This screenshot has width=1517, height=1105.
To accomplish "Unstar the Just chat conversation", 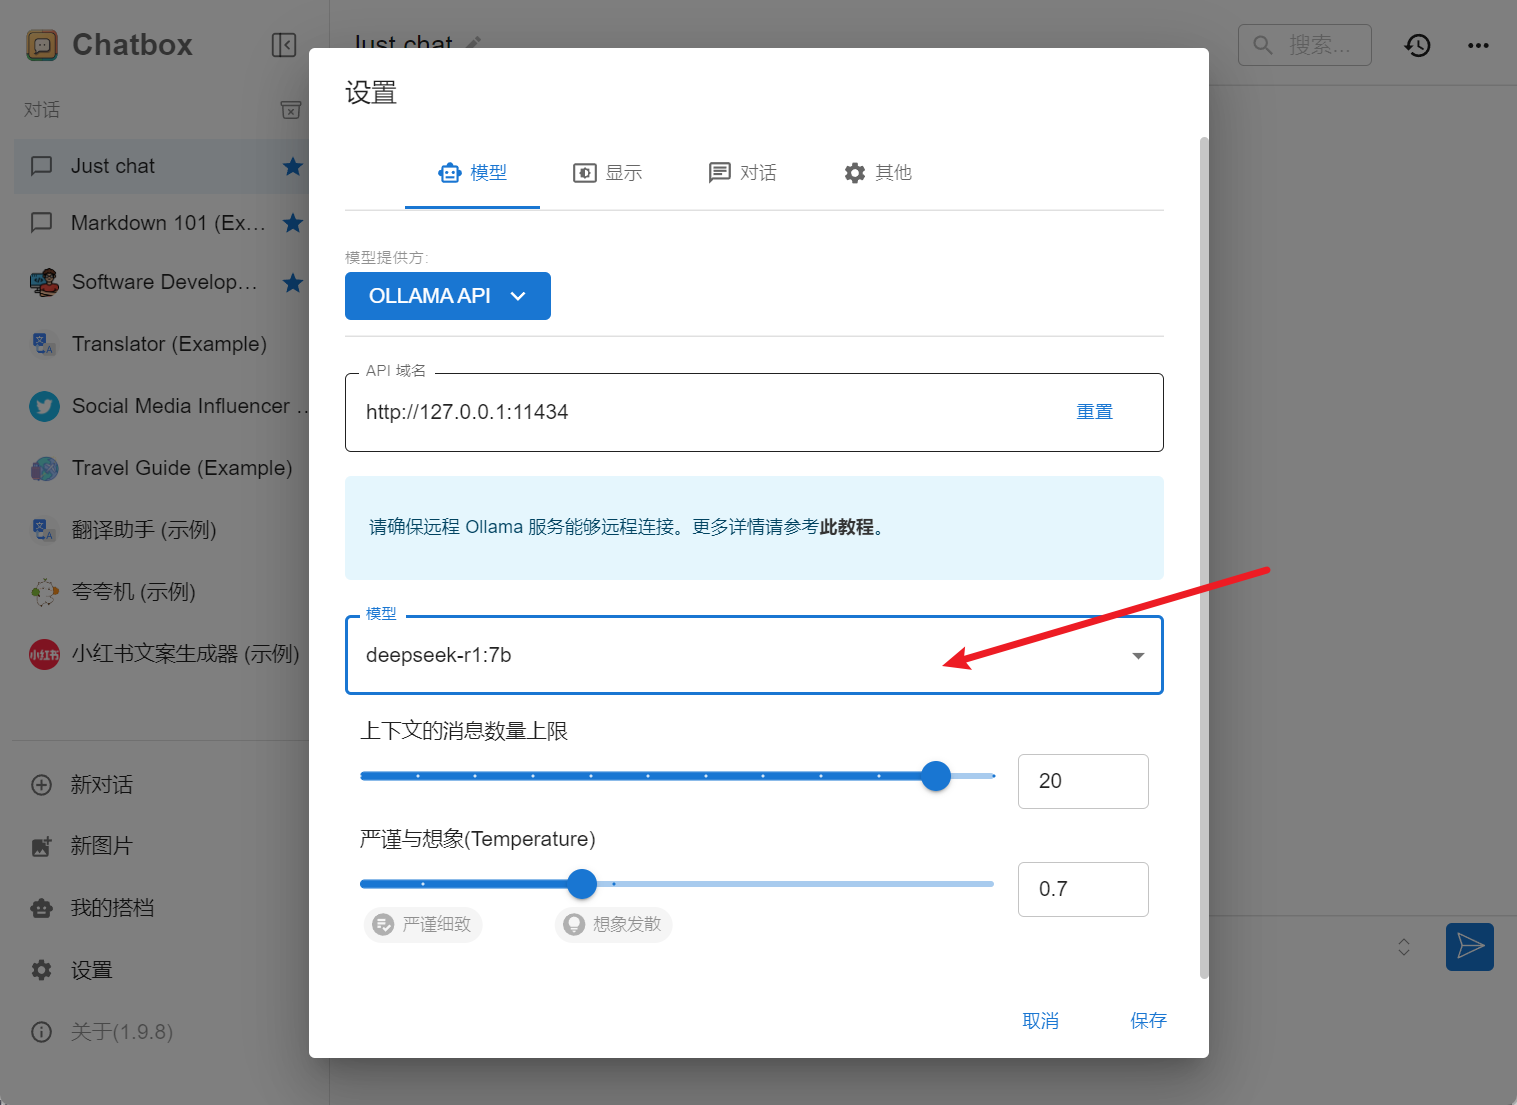I will pos(293,166).
